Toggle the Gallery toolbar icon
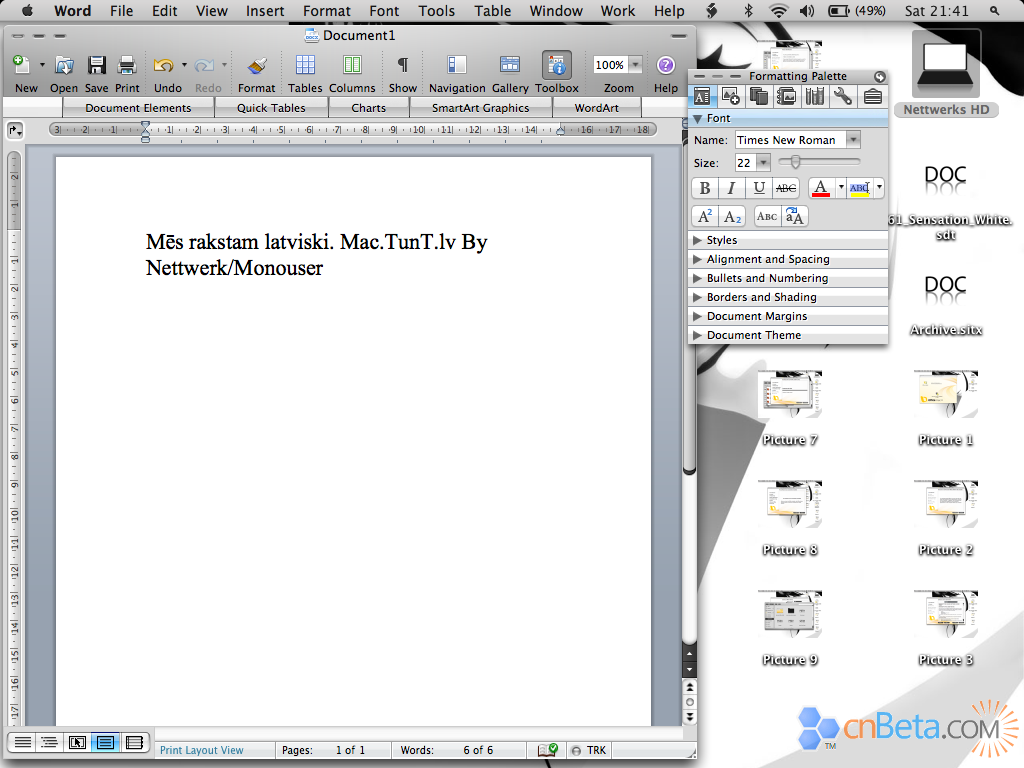This screenshot has width=1024, height=768. pyautogui.click(x=509, y=65)
